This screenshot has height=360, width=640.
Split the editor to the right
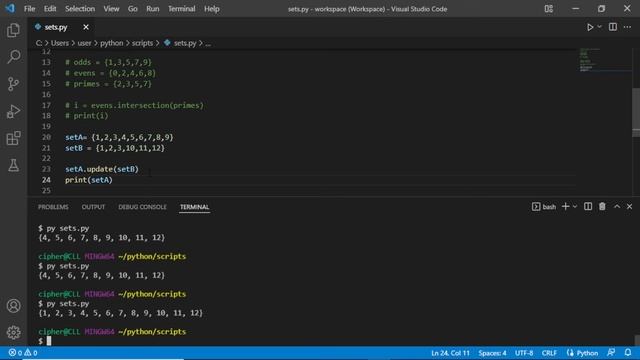pos(613,27)
